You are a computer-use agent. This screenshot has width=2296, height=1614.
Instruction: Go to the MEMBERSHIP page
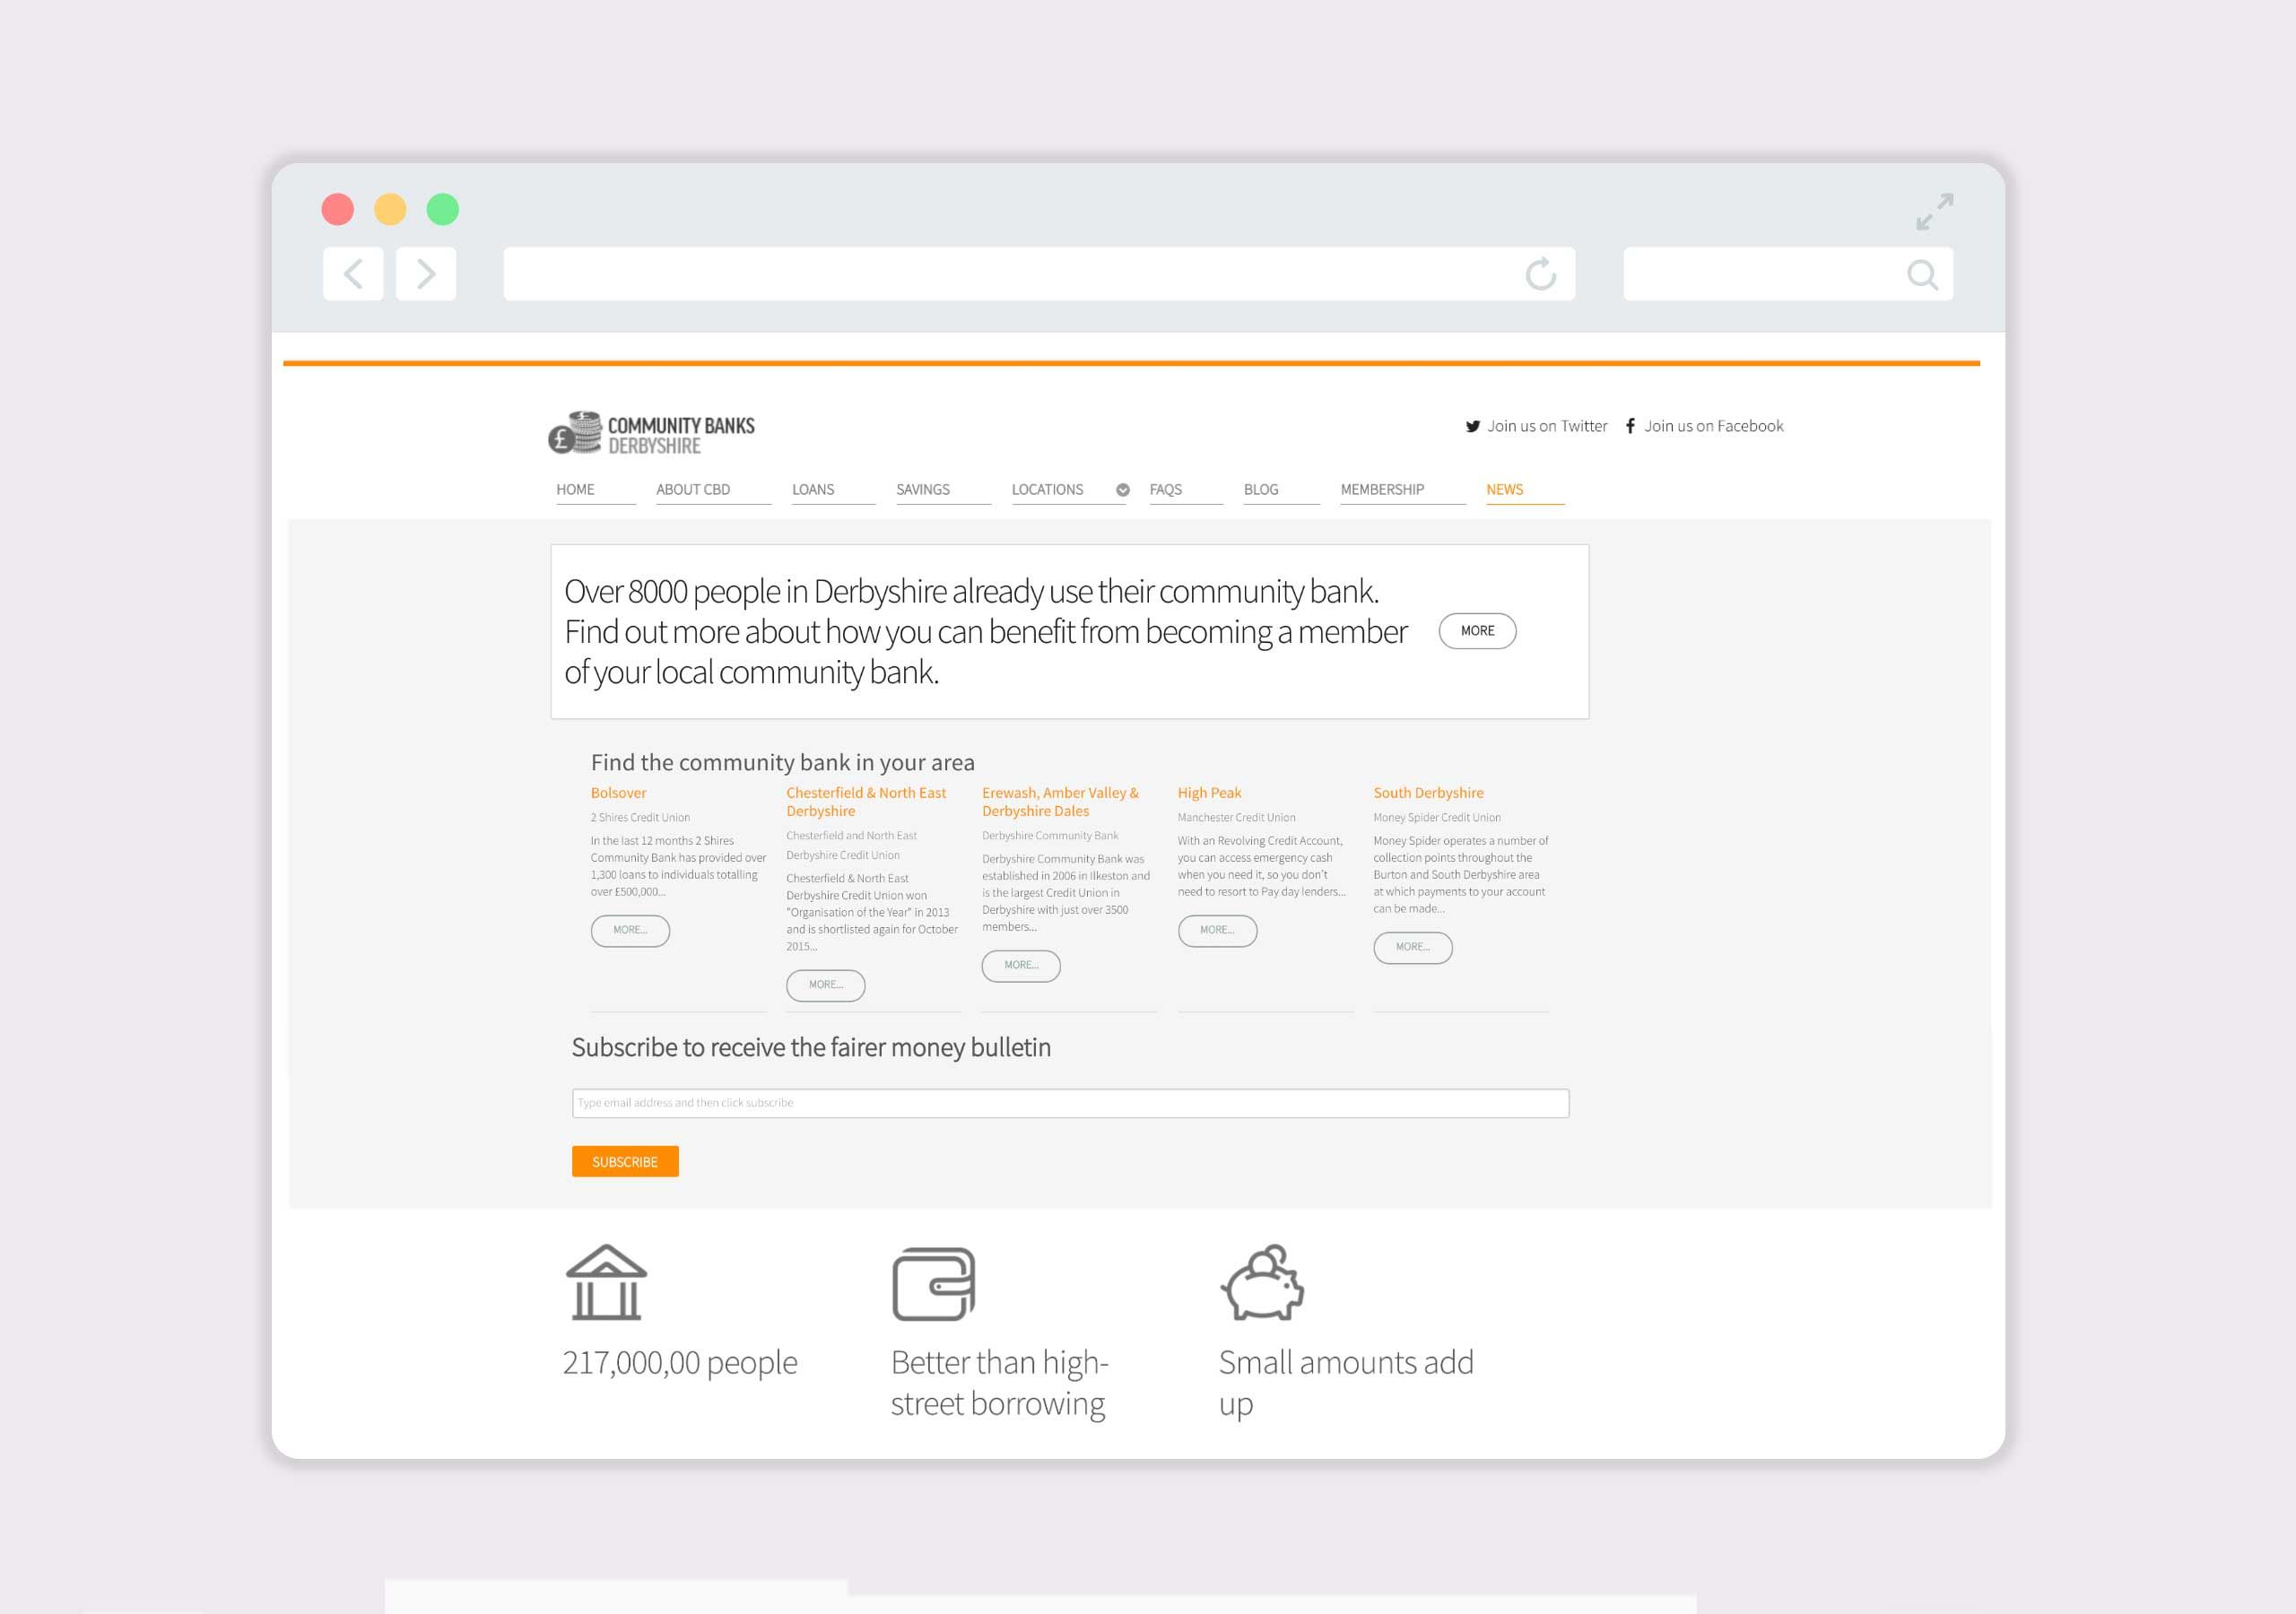[1382, 490]
